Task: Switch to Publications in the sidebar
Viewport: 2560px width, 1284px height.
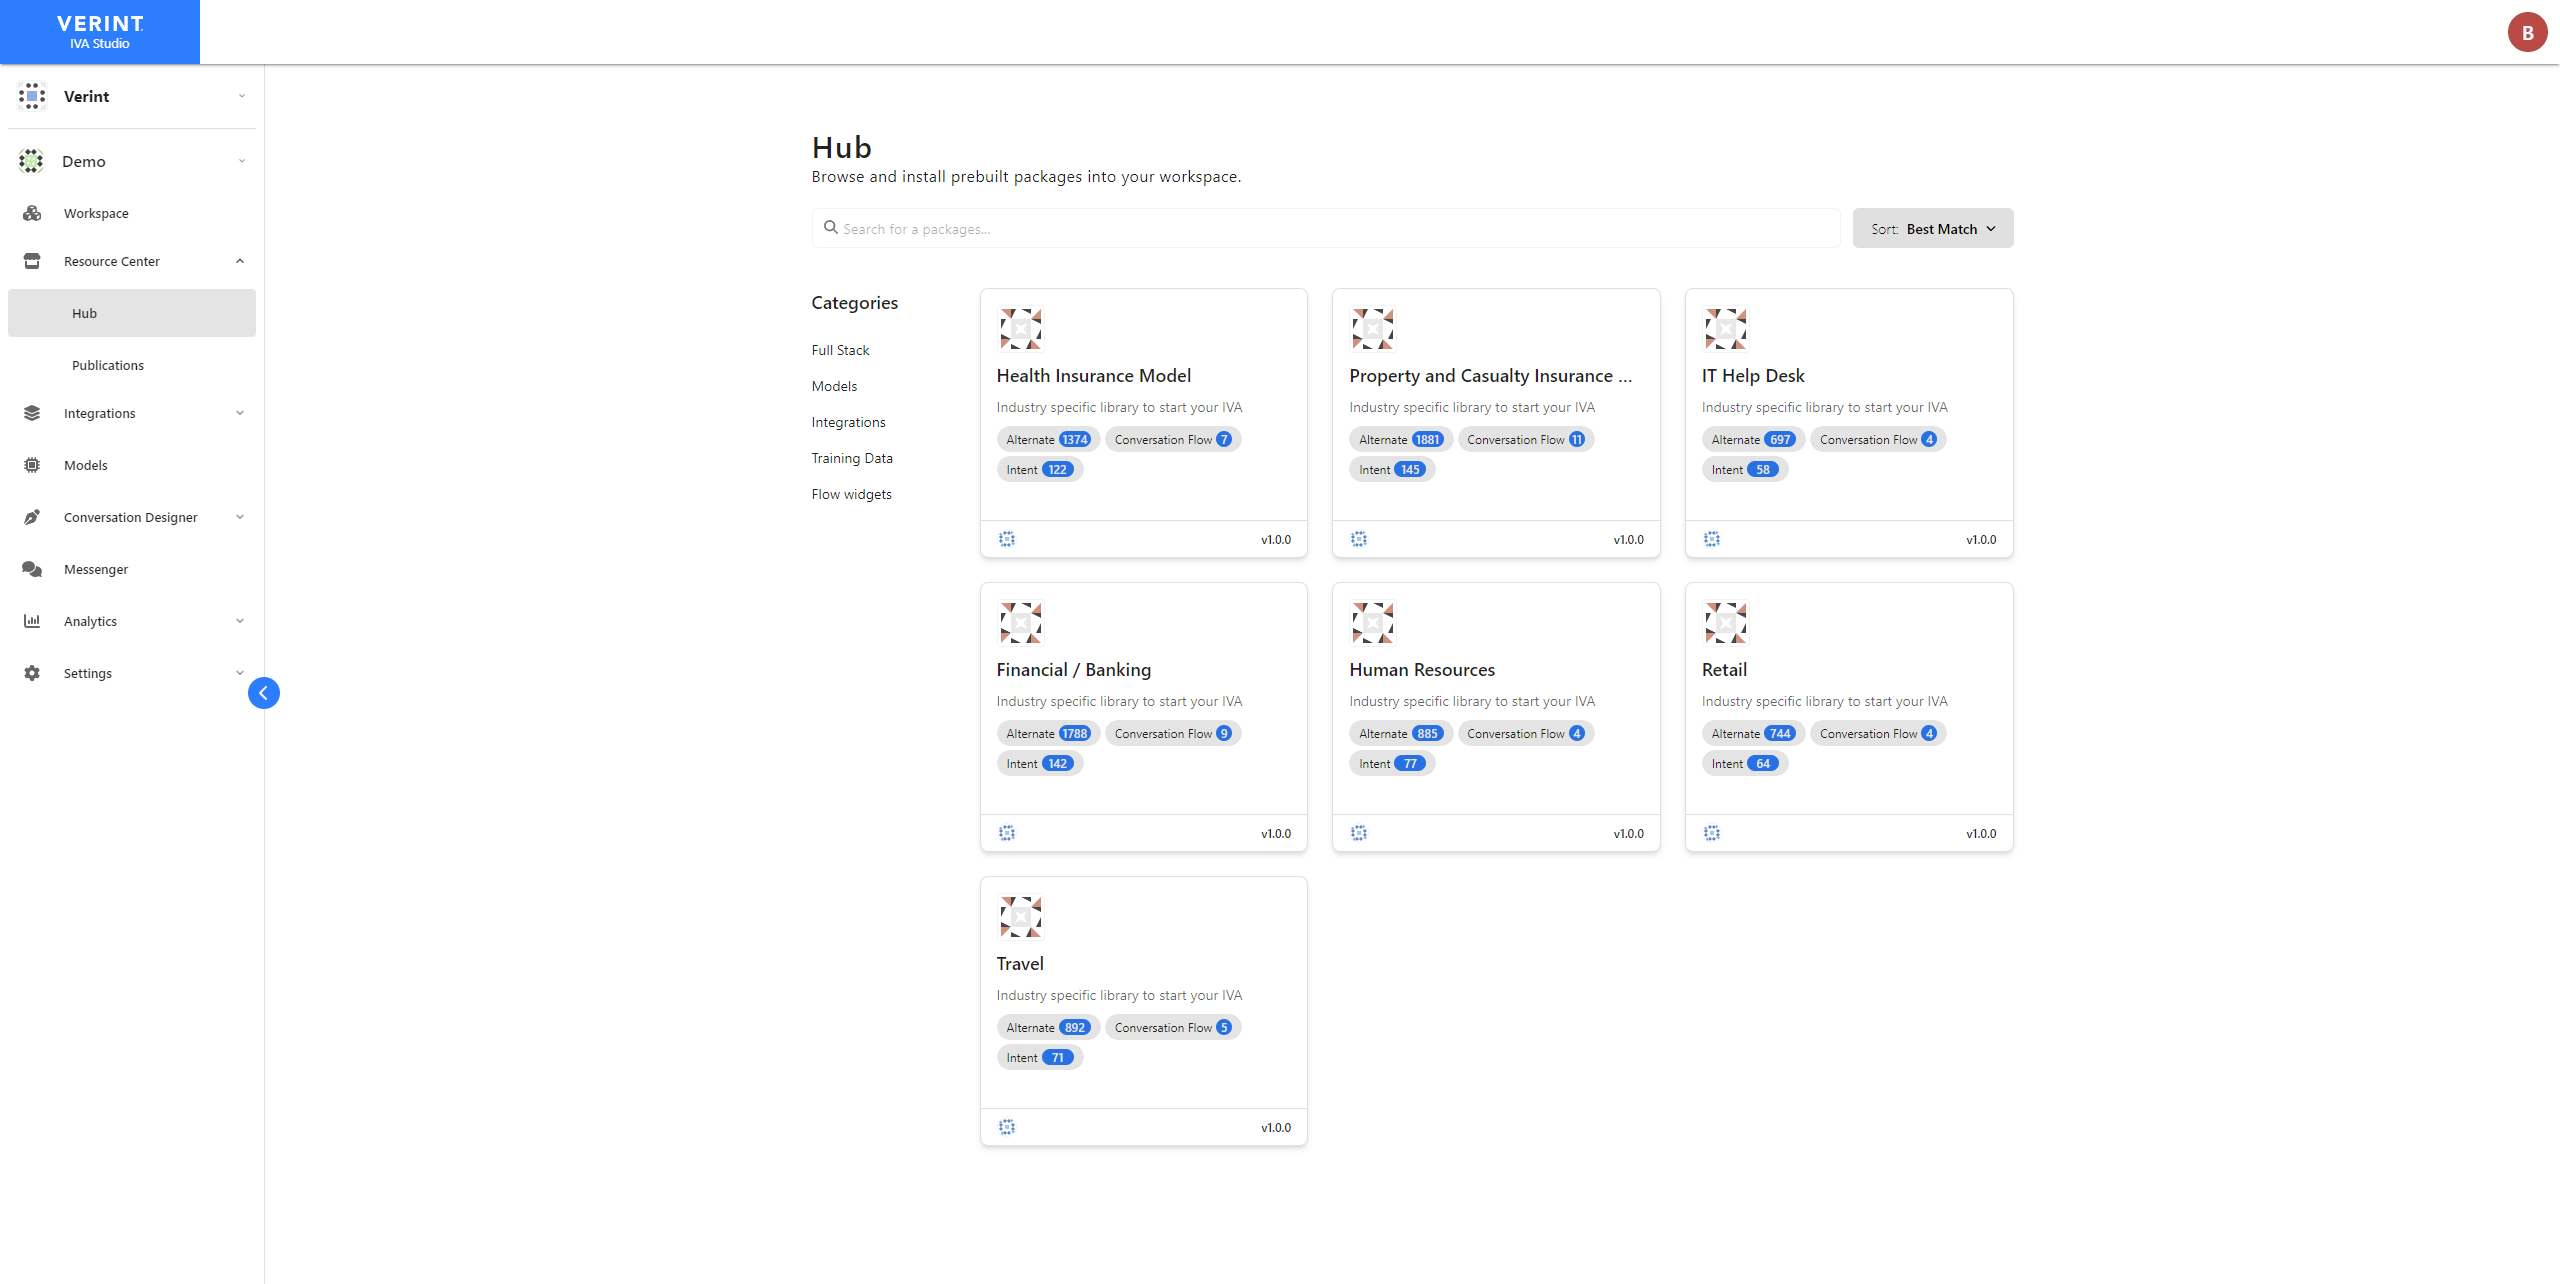Action: (107, 365)
